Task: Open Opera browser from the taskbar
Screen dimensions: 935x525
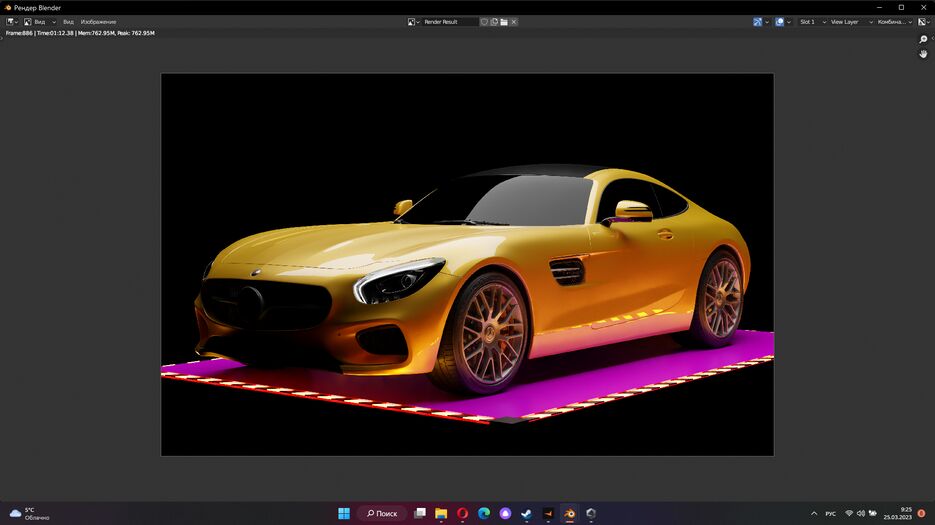Action: [x=463, y=513]
